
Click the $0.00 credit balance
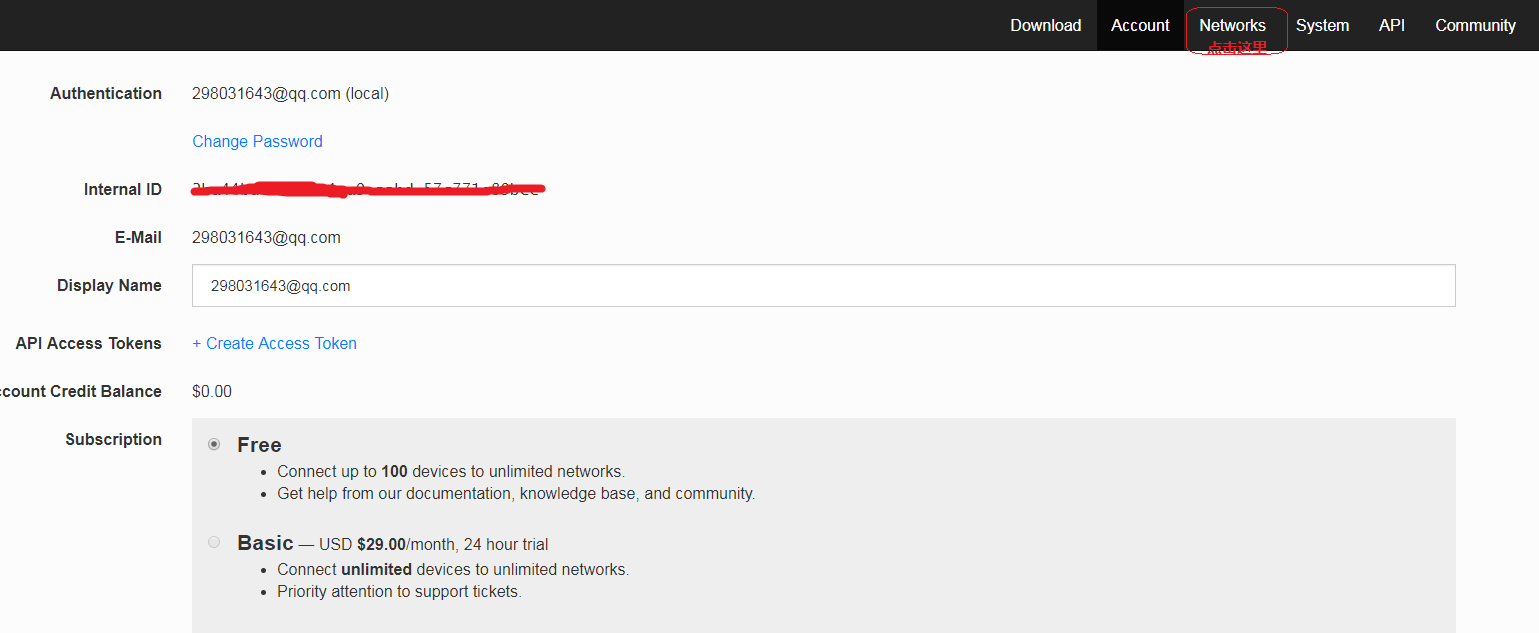[x=212, y=391]
